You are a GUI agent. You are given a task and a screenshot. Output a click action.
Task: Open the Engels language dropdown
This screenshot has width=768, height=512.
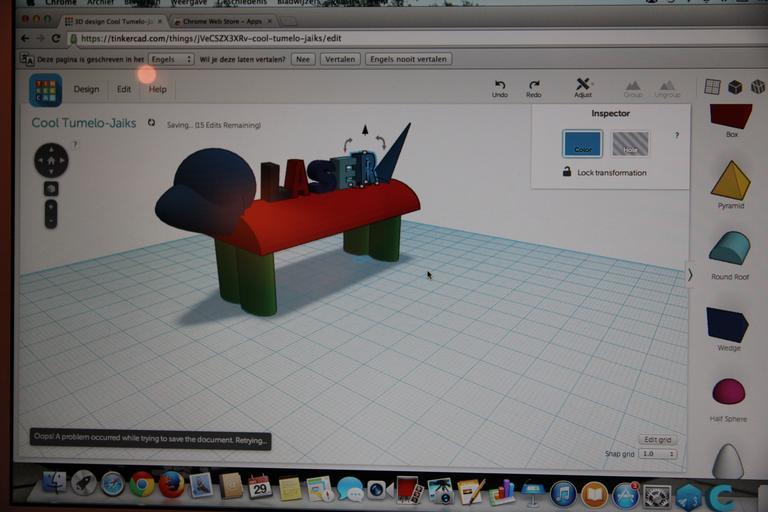pos(170,59)
